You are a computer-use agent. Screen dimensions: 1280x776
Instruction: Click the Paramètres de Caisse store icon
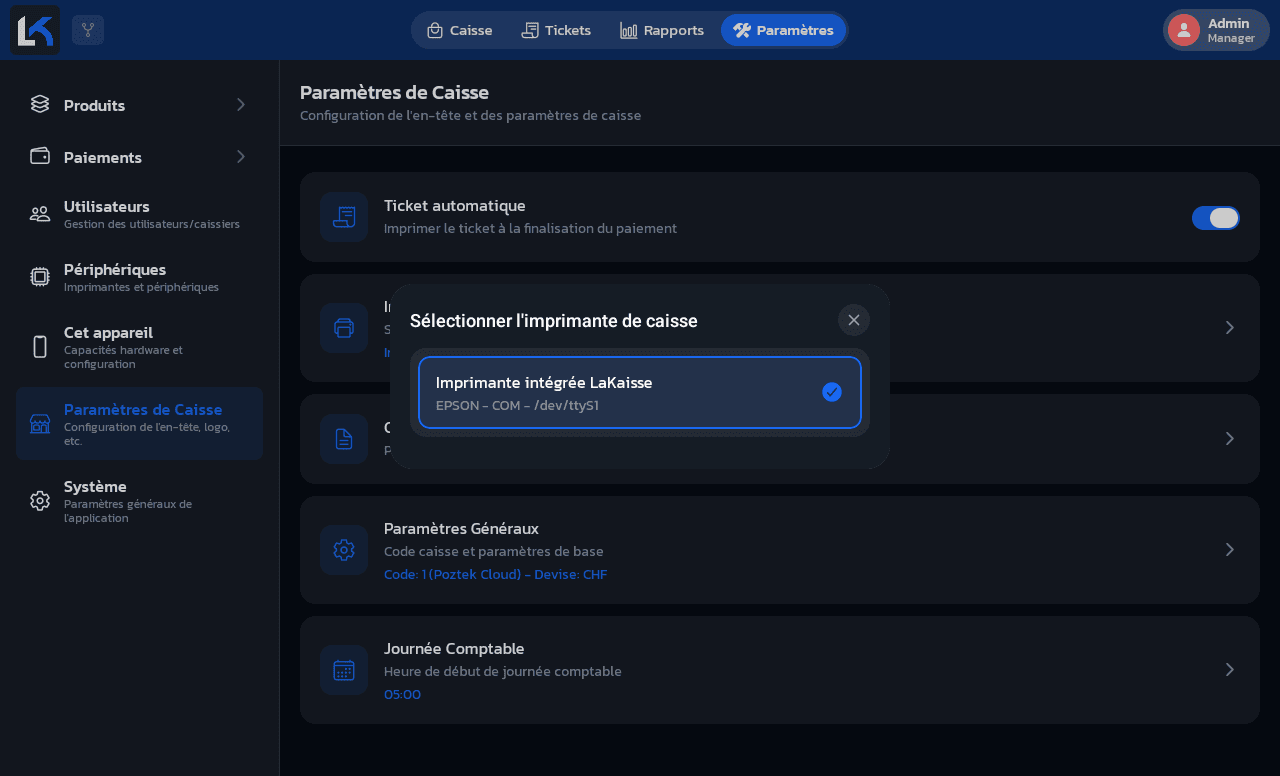pos(40,424)
